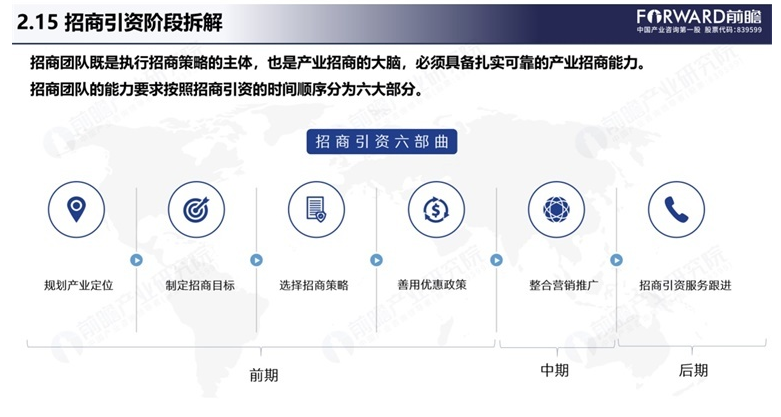Select the 中期 phase label

(x=554, y=370)
